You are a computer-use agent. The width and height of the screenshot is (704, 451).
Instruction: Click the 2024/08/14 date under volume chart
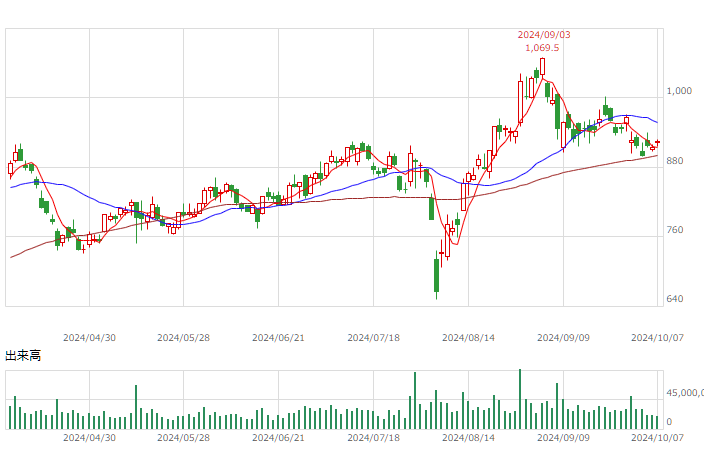point(468,438)
